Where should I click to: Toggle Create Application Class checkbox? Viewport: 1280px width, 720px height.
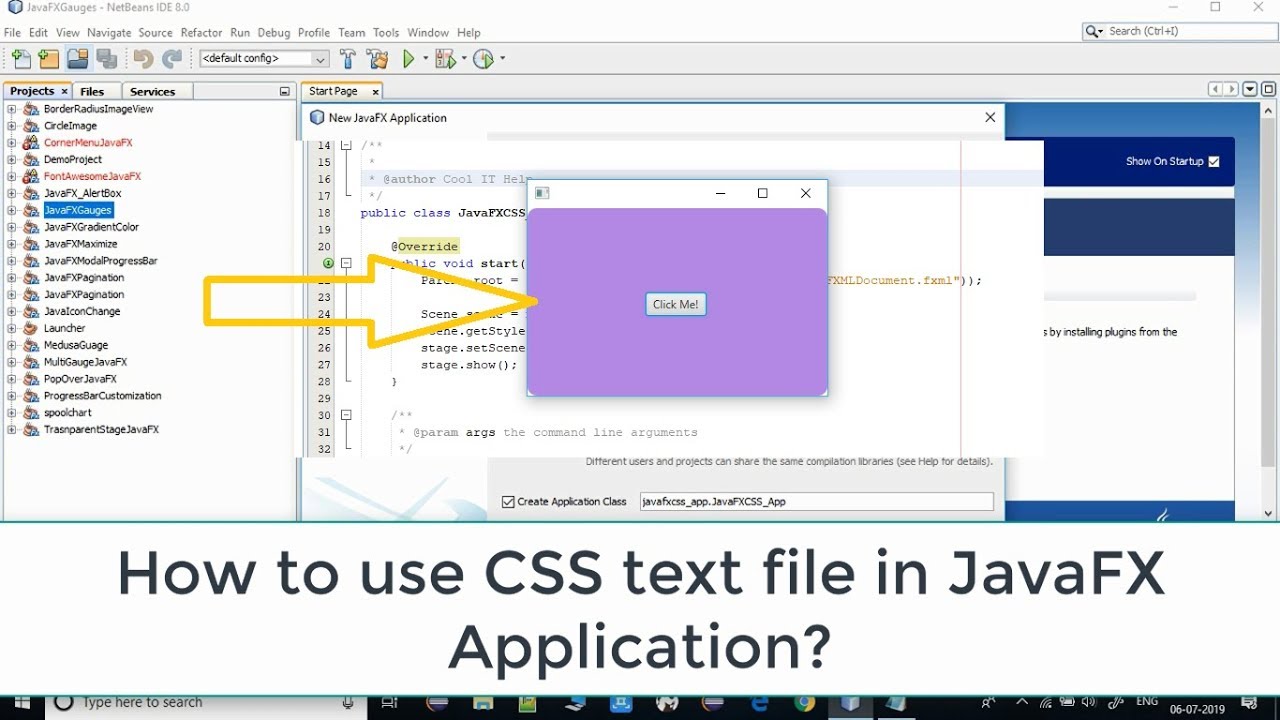coord(508,502)
